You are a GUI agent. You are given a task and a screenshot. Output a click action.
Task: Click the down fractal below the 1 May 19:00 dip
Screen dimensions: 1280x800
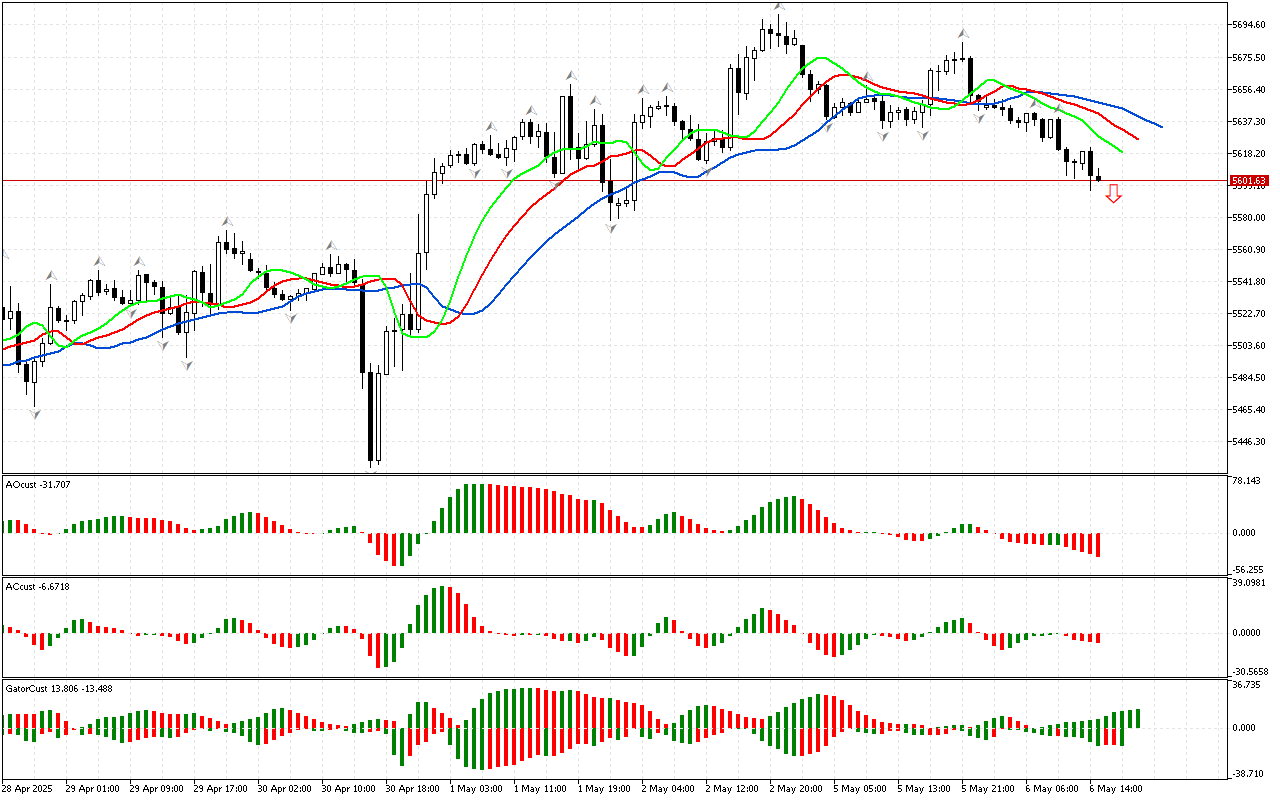point(611,228)
